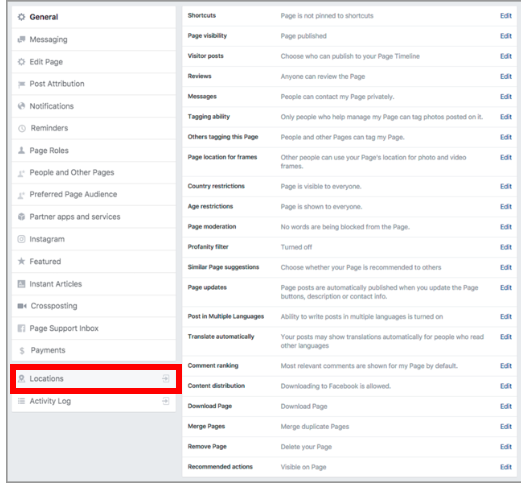Click the Instant Articles icon
Viewport: 521px width, 483px height.
tap(21, 284)
